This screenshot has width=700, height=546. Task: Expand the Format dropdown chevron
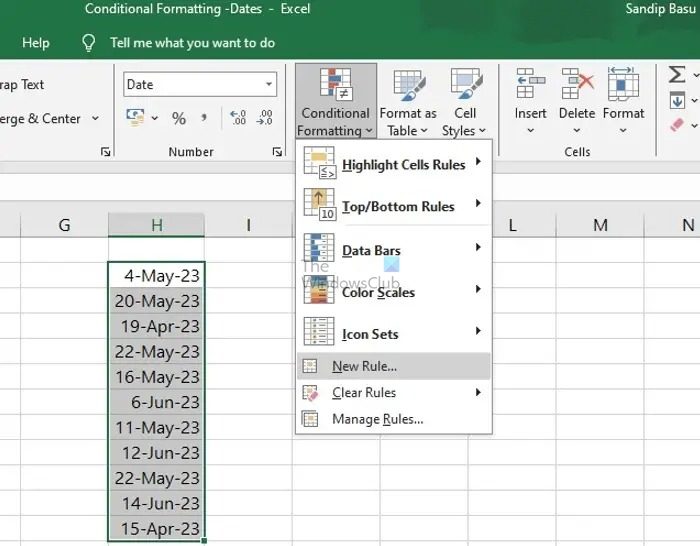tap(623, 130)
